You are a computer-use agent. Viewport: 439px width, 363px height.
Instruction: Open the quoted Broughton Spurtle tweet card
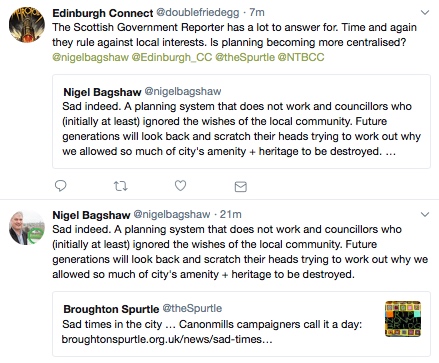tap(241, 324)
